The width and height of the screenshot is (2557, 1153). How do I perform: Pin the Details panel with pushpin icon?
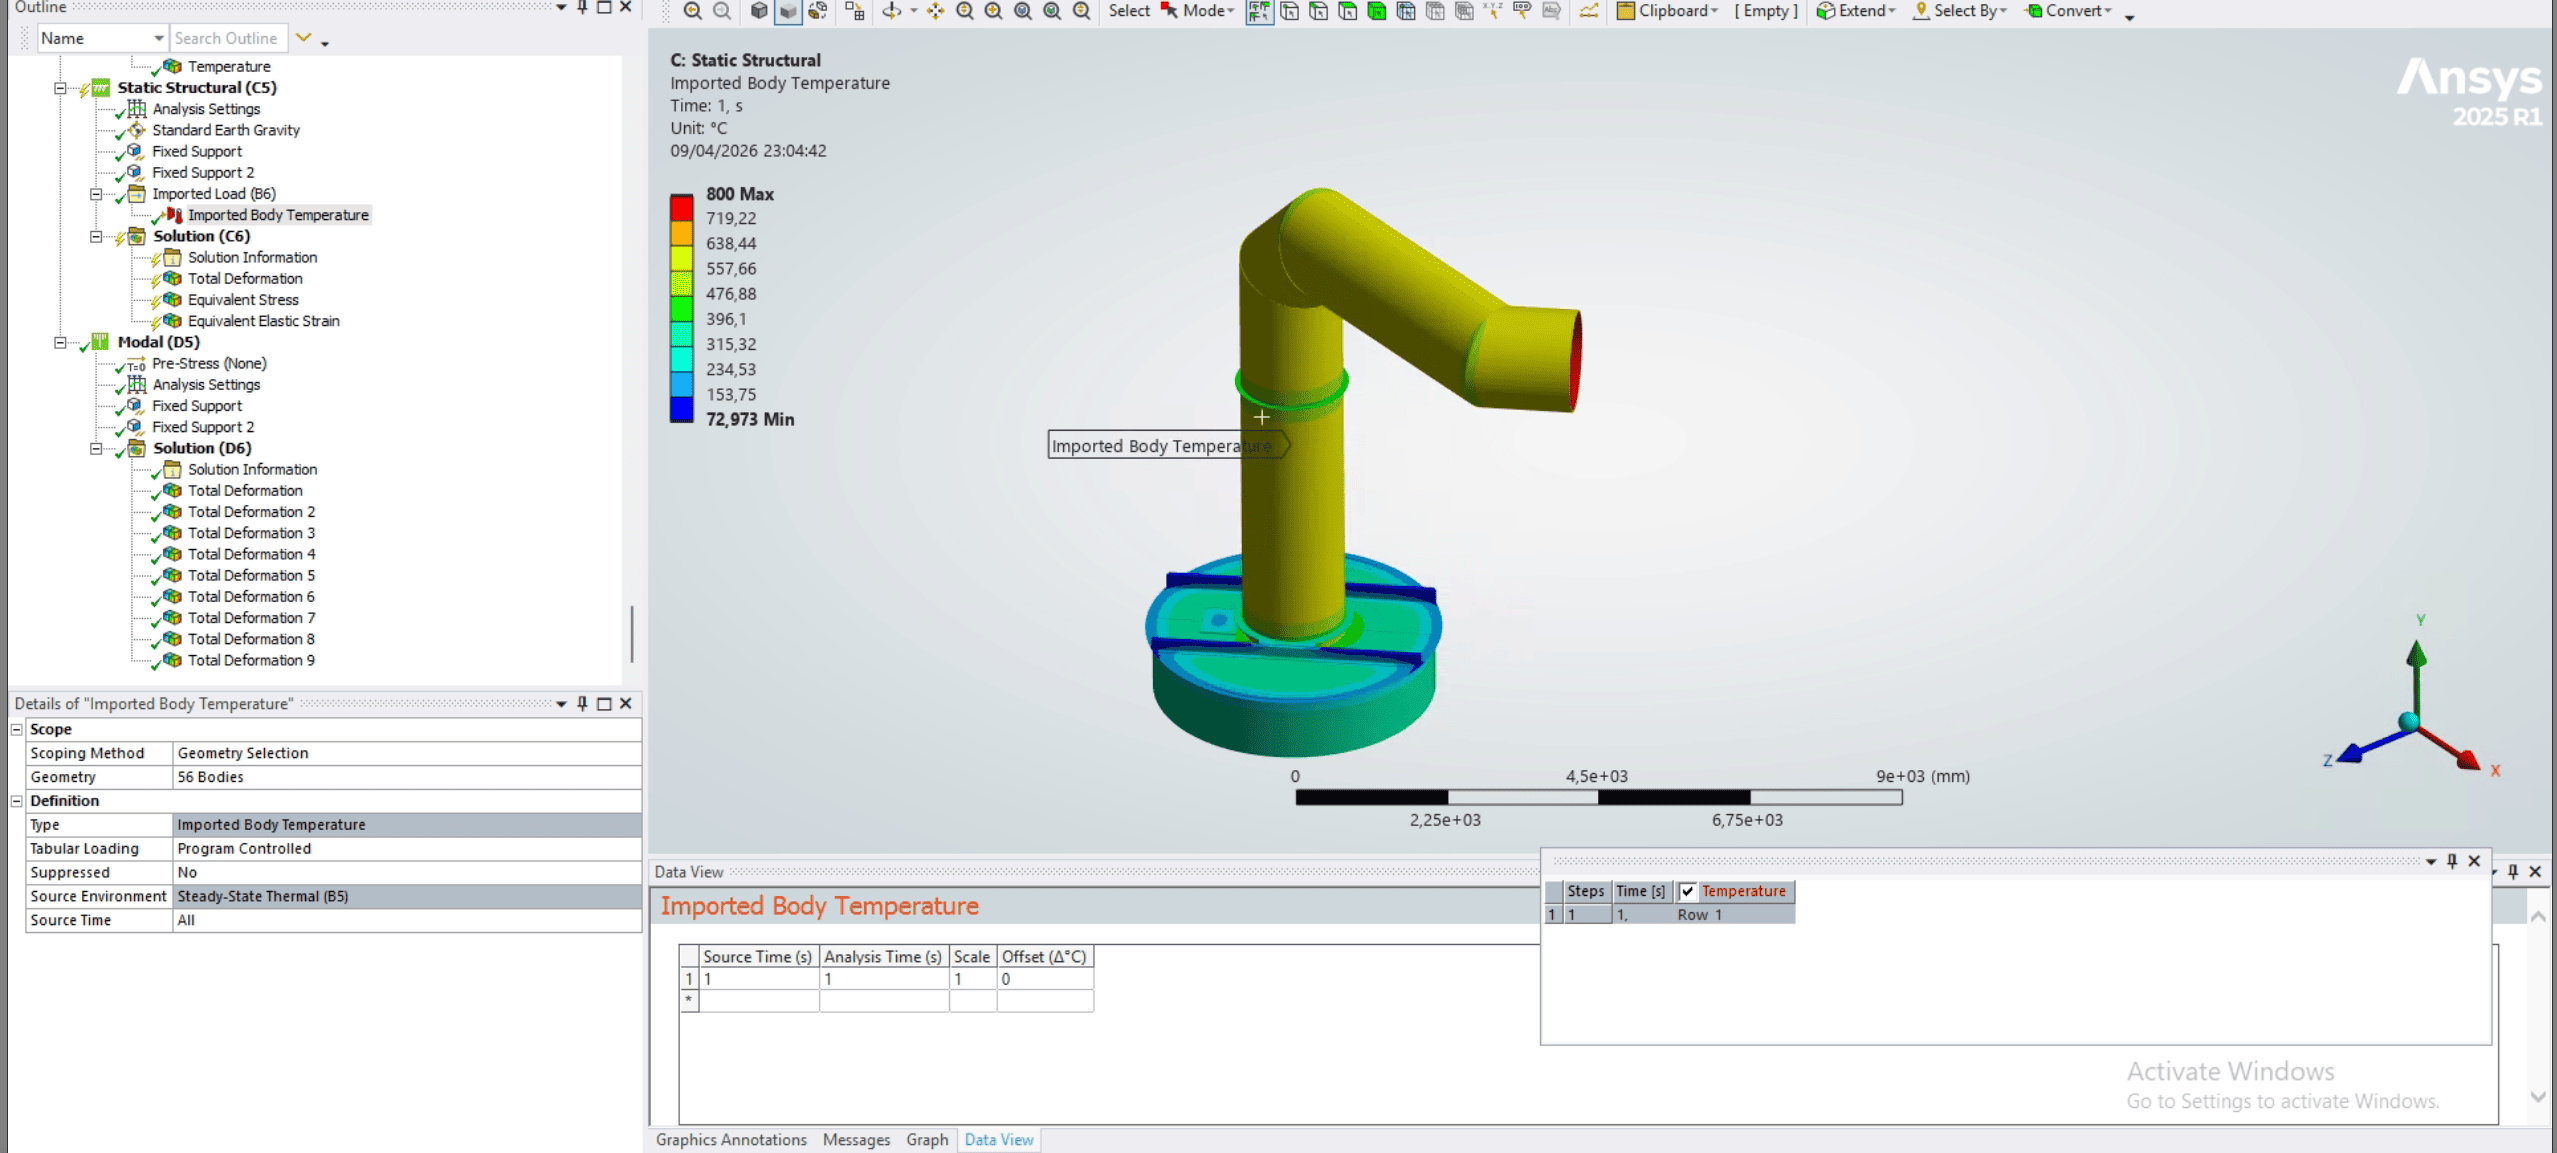click(x=582, y=704)
